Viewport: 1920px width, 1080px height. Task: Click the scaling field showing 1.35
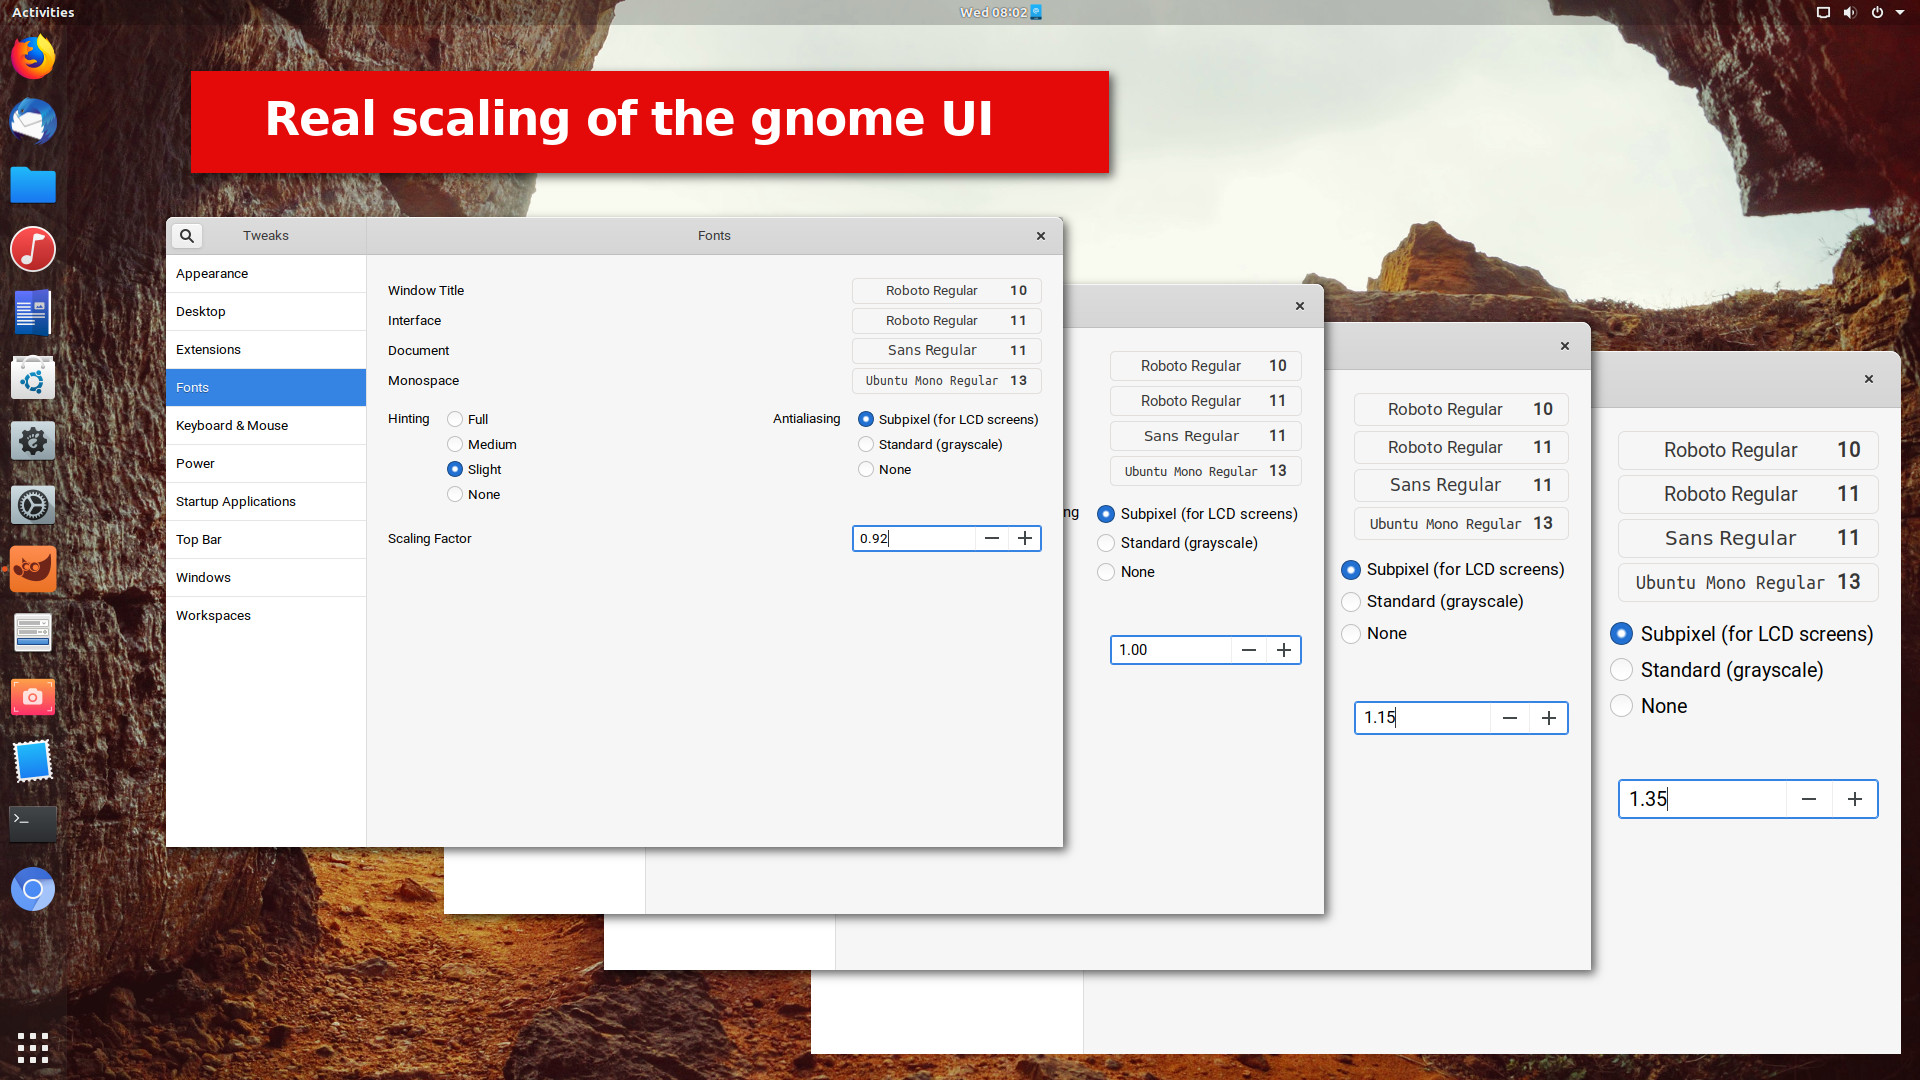[x=1703, y=799]
